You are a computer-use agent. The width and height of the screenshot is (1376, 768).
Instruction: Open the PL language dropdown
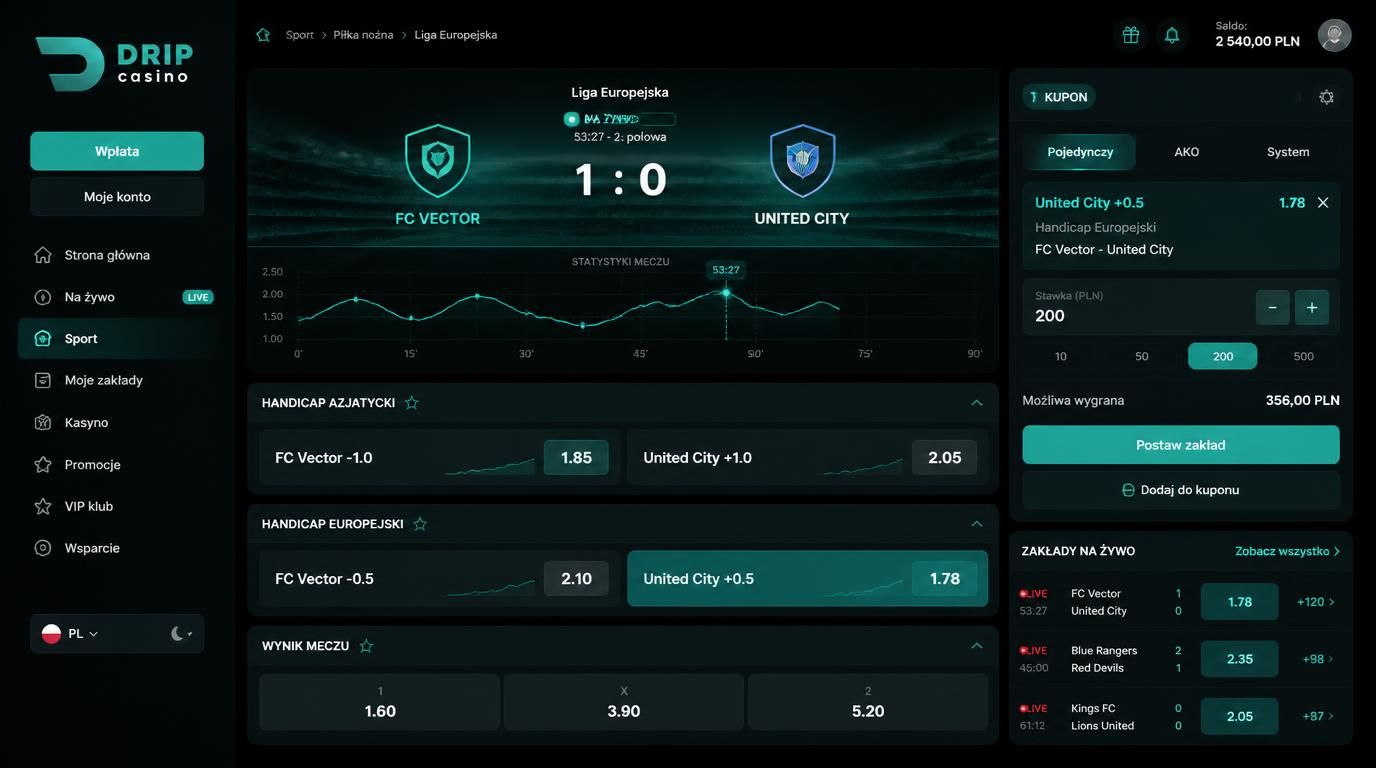70,634
